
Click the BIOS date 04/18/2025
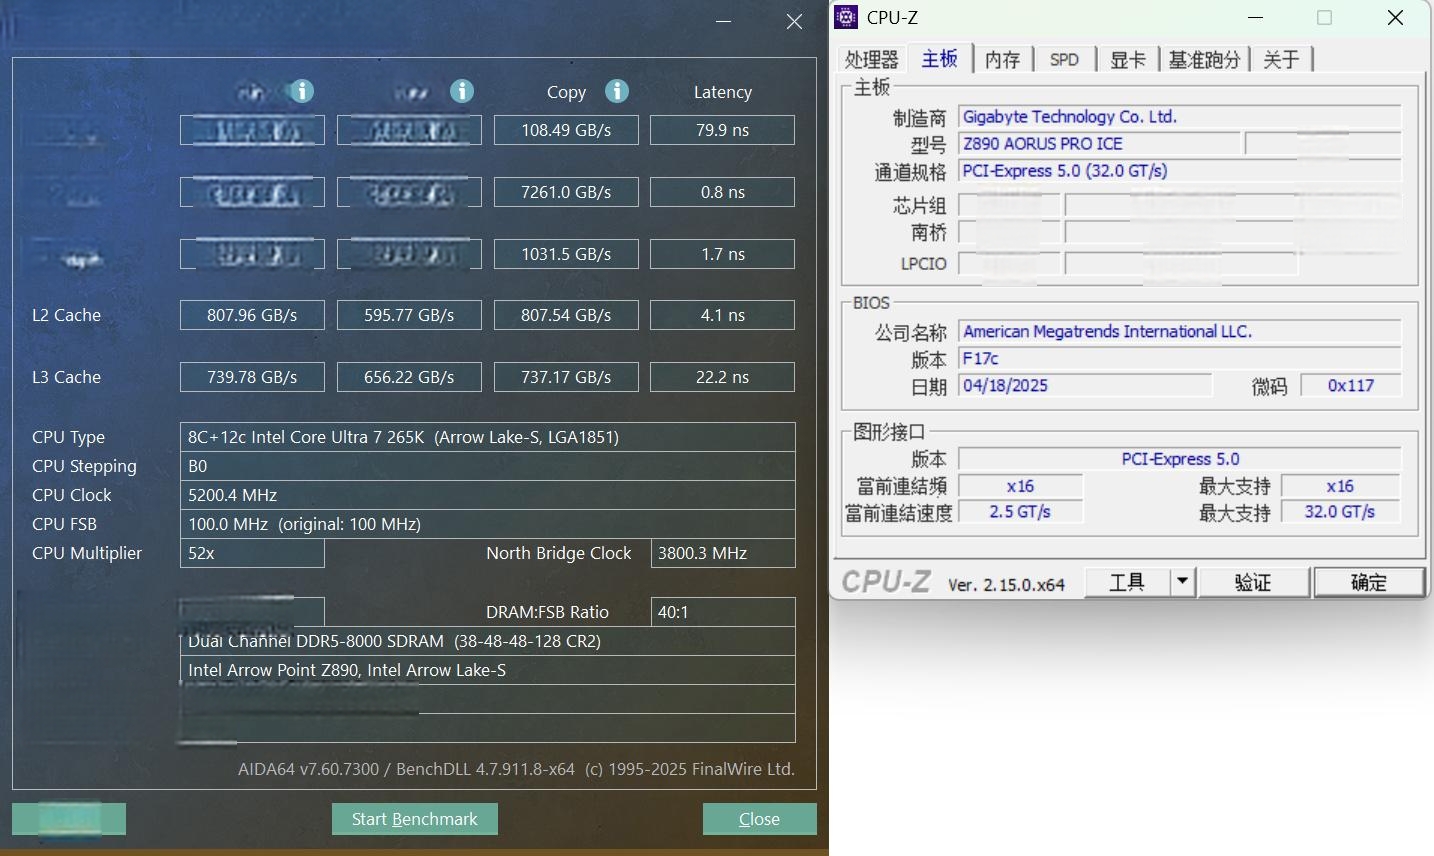tap(1085, 386)
